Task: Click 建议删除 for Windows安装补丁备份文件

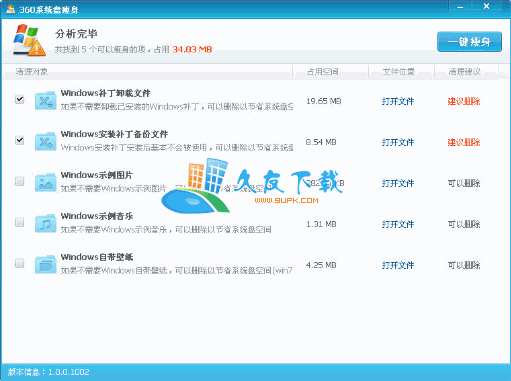Action: 464,142
